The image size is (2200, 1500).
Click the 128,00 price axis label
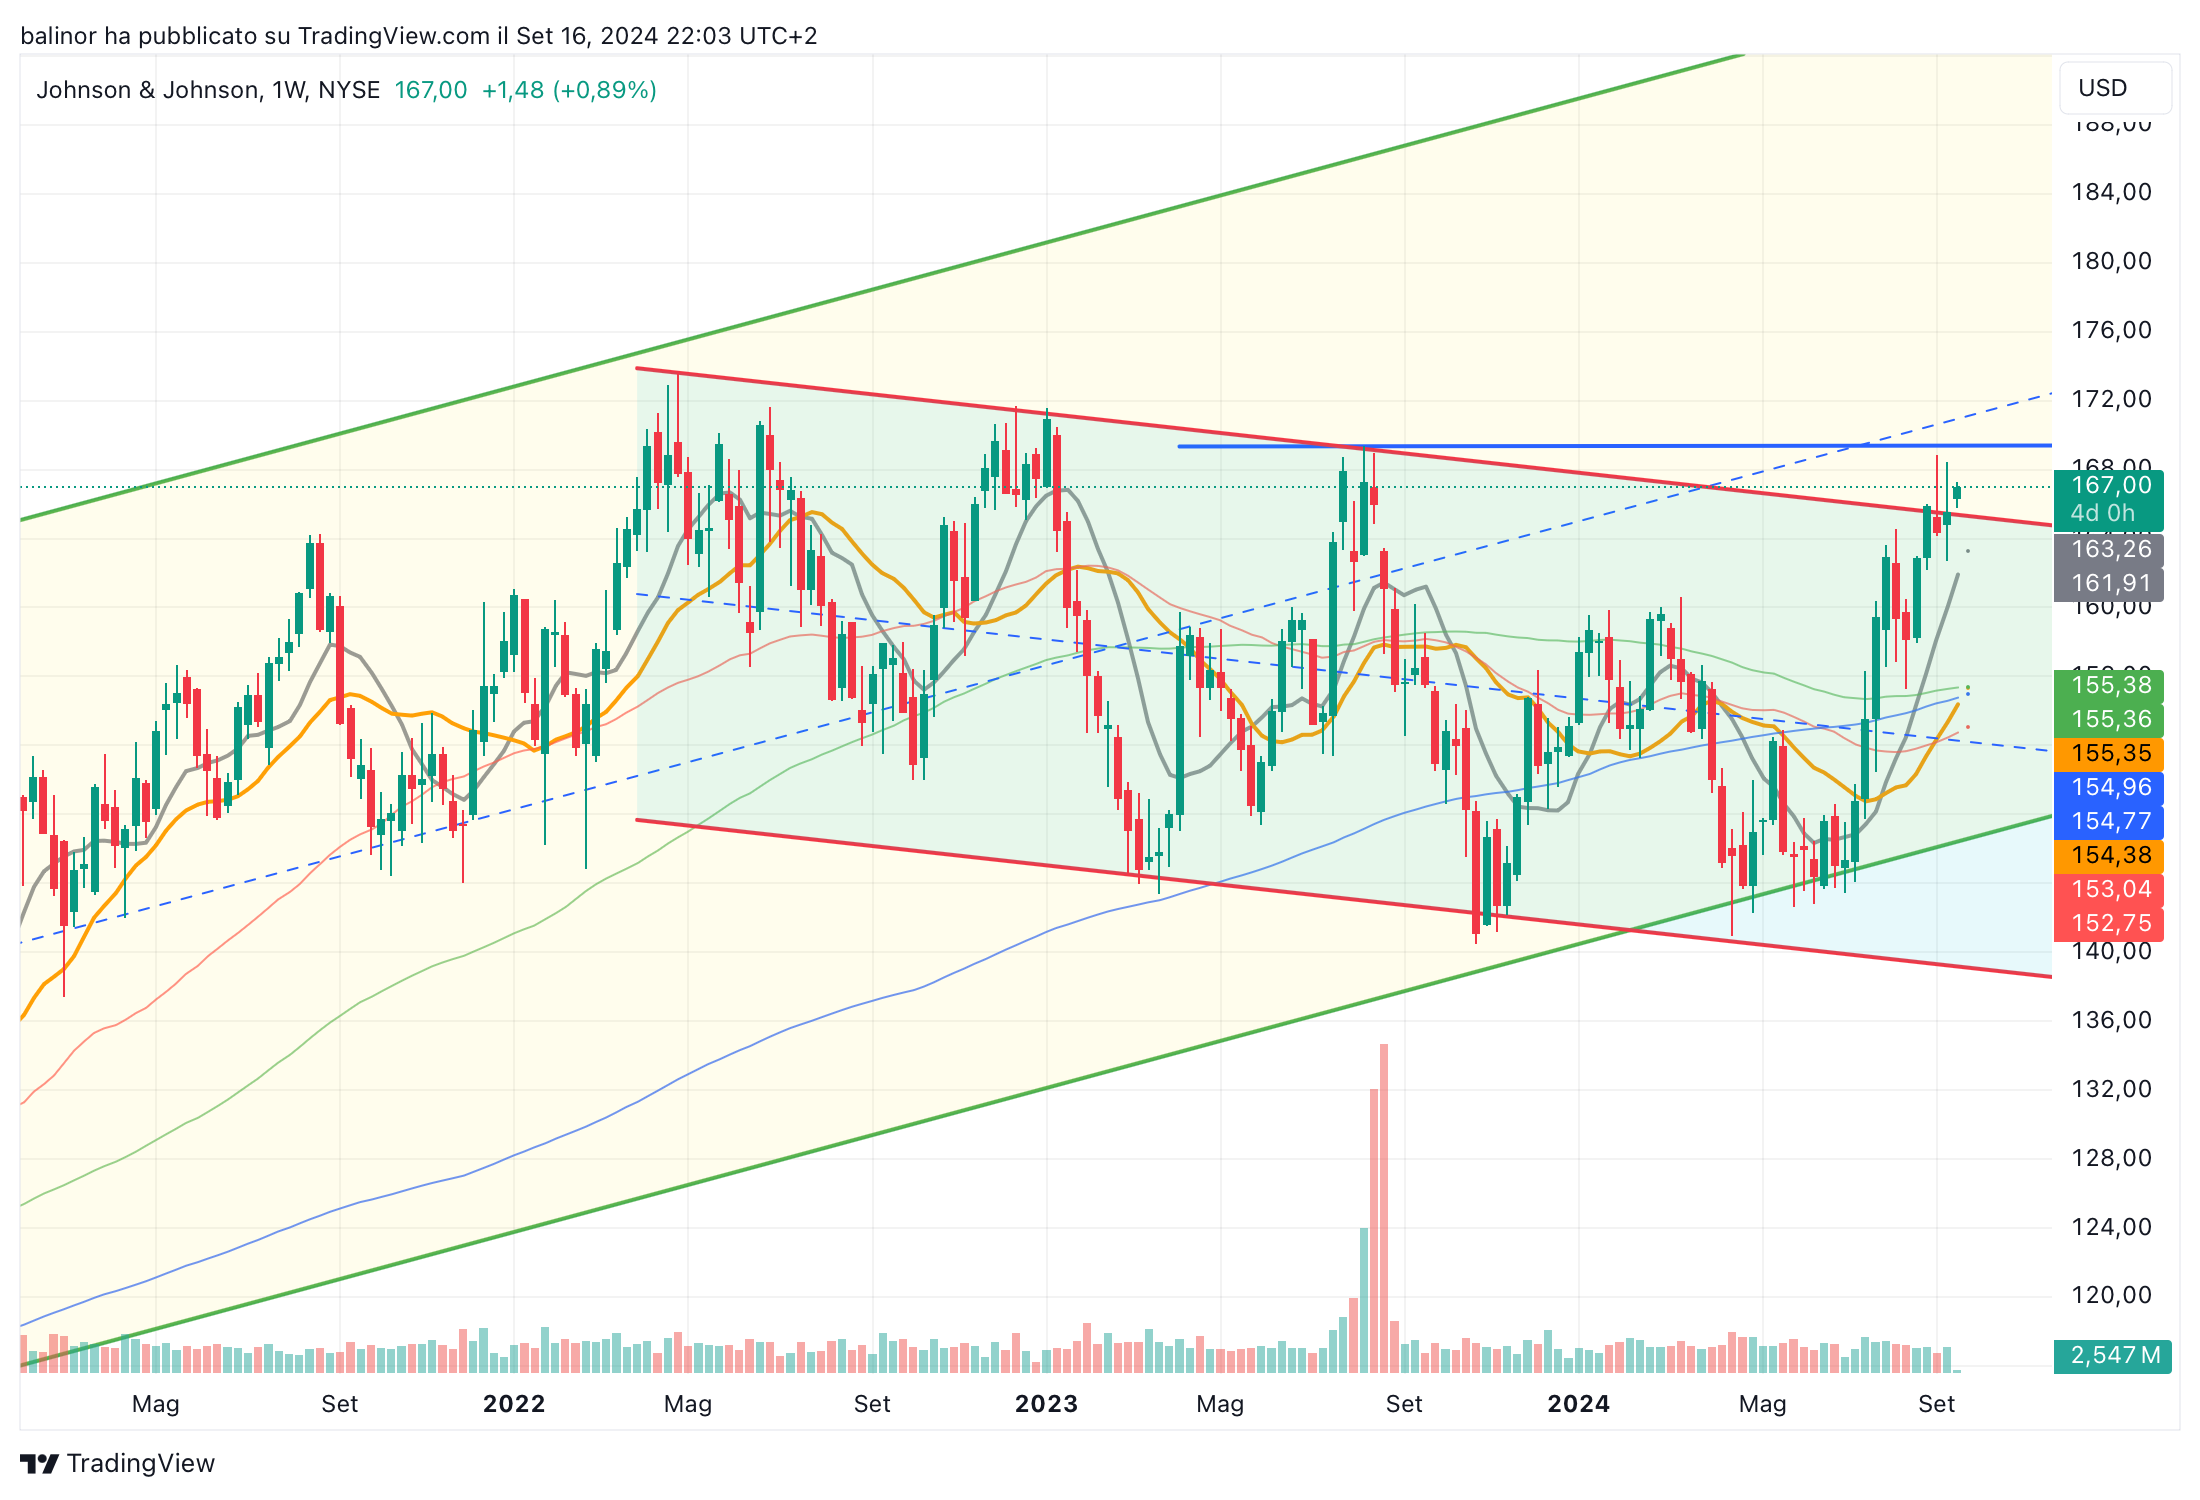click(2111, 1158)
